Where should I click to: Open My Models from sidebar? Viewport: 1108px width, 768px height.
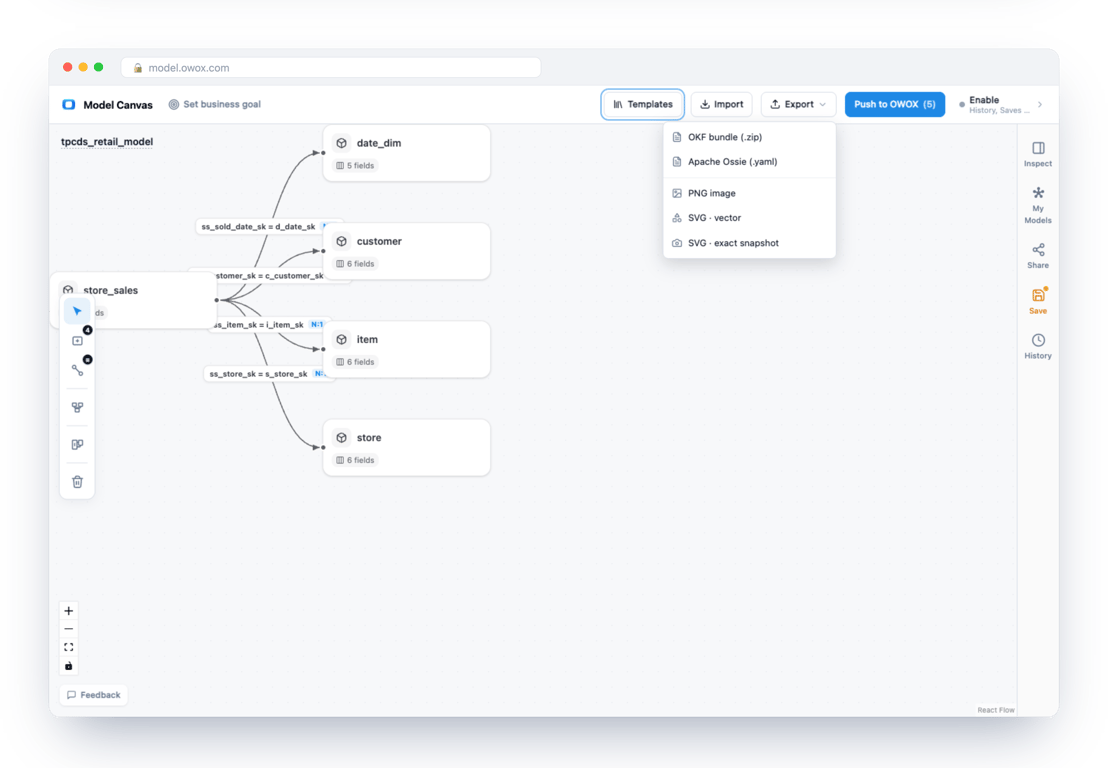(x=1037, y=205)
